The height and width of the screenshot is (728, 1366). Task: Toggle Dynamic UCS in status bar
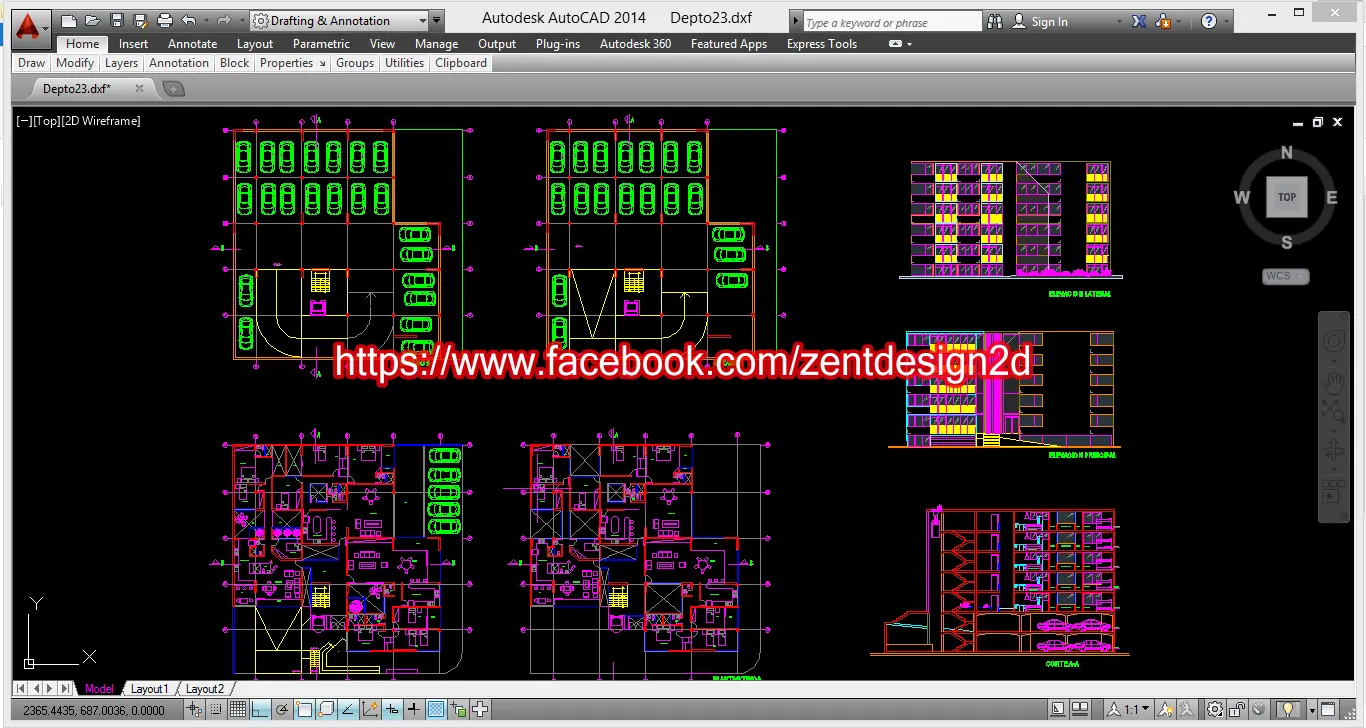click(x=371, y=710)
